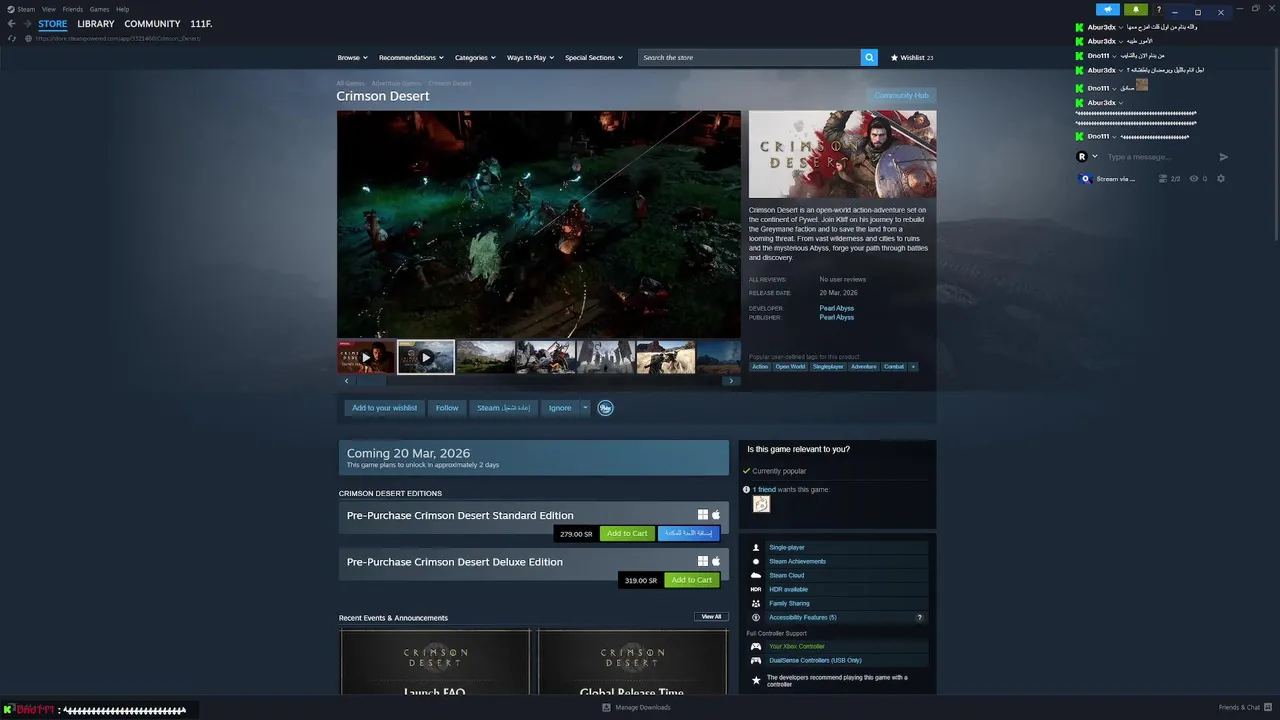Open the Wishlist link
Screen dimensions: 1280x720
[912, 57]
